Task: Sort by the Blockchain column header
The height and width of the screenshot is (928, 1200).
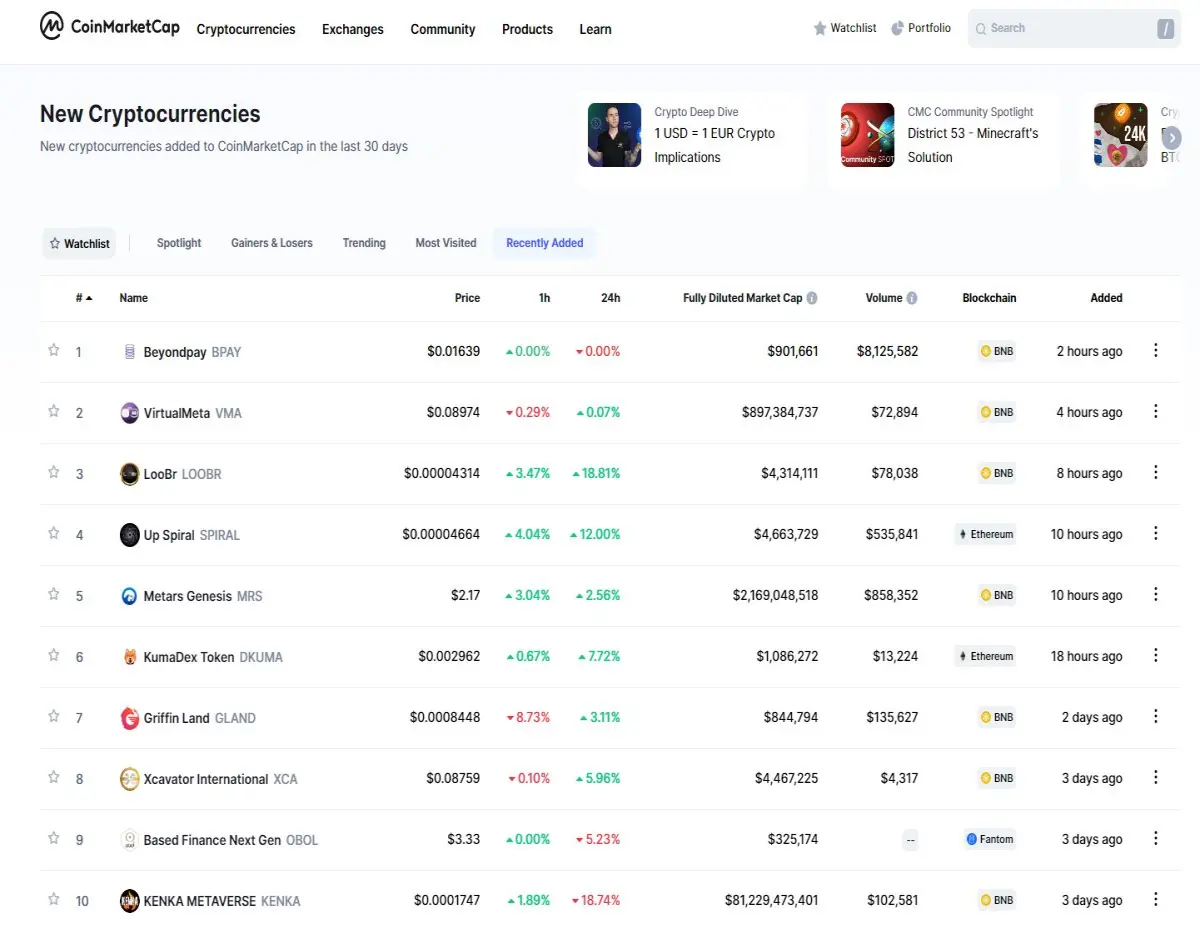Action: (x=989, y=298)
